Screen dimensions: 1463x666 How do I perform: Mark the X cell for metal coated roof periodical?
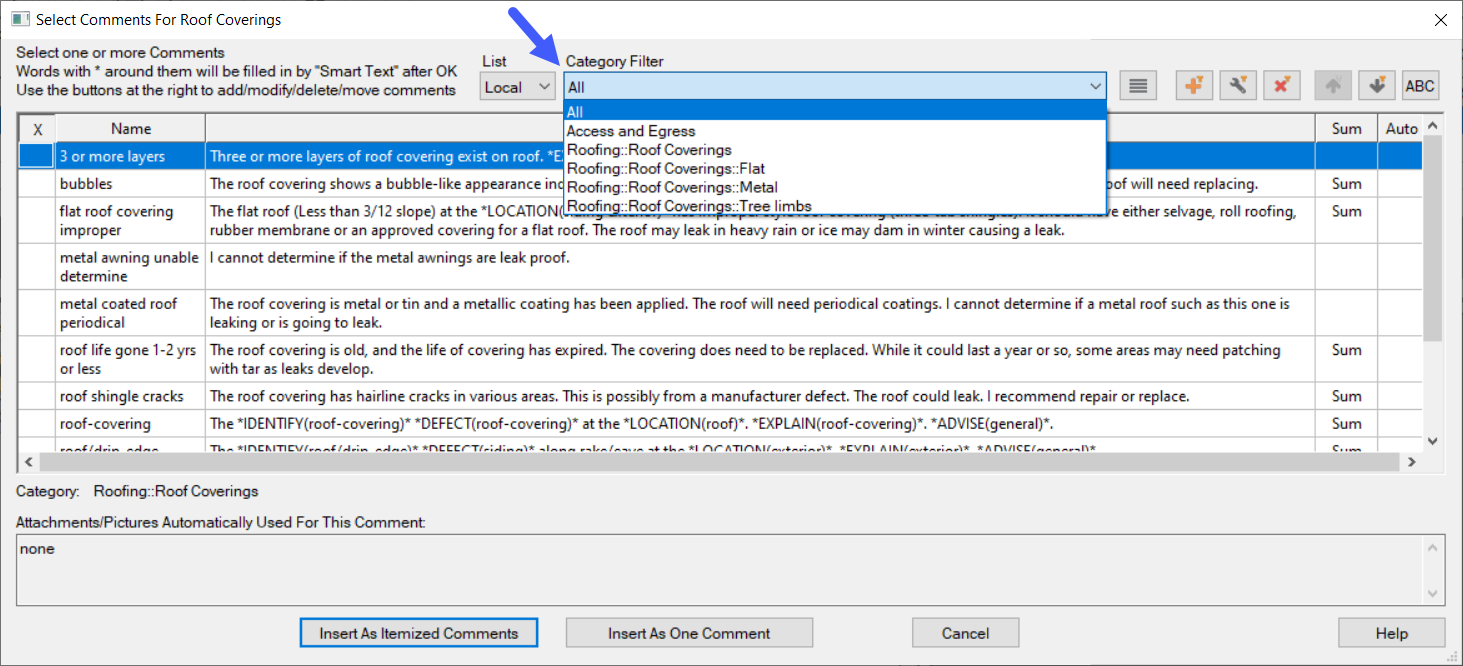pyautogui.click(x=37, y=313)
